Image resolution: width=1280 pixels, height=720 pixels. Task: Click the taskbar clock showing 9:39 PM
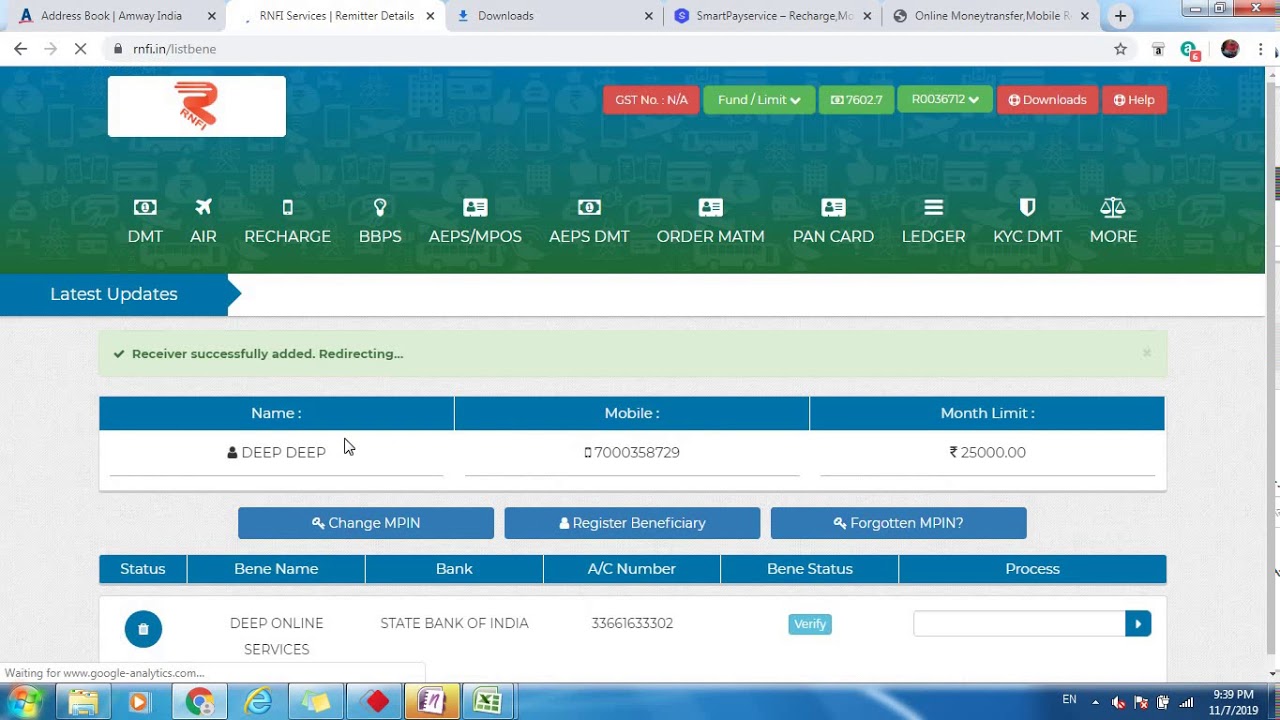[1233, 702]
